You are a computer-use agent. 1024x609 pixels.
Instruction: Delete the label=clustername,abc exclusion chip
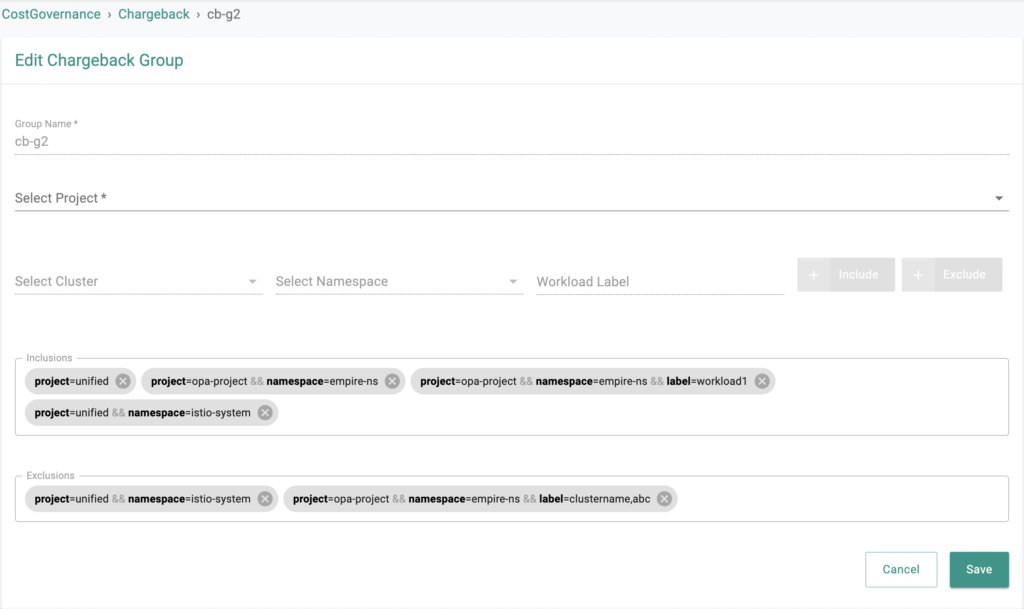click(x=664, y=498)
